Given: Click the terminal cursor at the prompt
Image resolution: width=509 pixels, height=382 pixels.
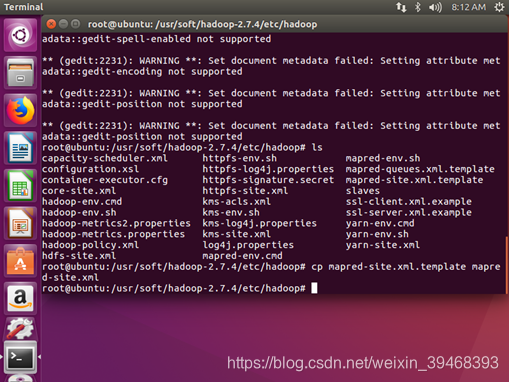Looking at the screenshot, I should [x=314, y=288].
